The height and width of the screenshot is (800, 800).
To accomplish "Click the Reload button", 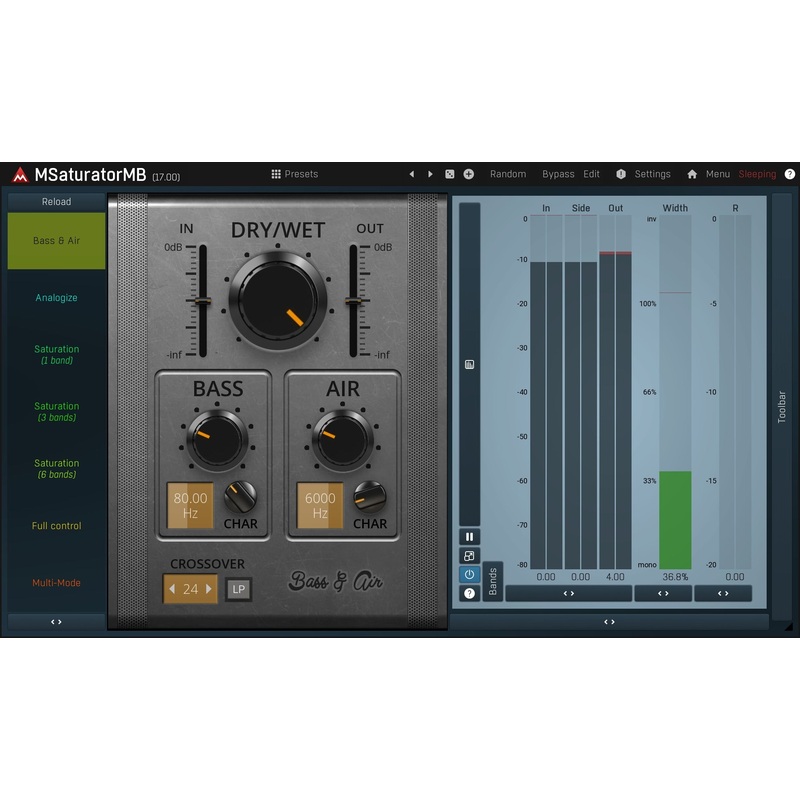I will [x=57, y=202].
